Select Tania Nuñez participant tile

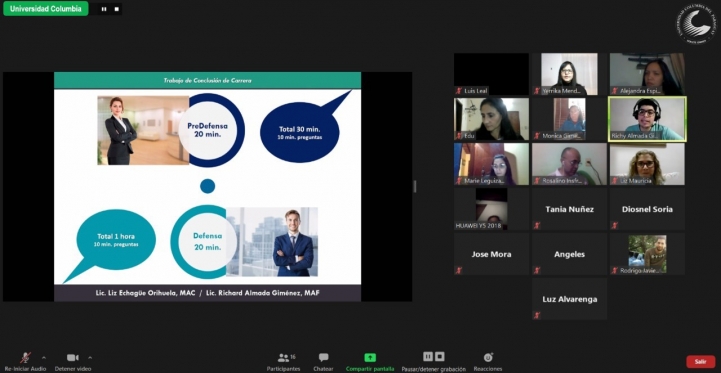[x=569, y=209]
